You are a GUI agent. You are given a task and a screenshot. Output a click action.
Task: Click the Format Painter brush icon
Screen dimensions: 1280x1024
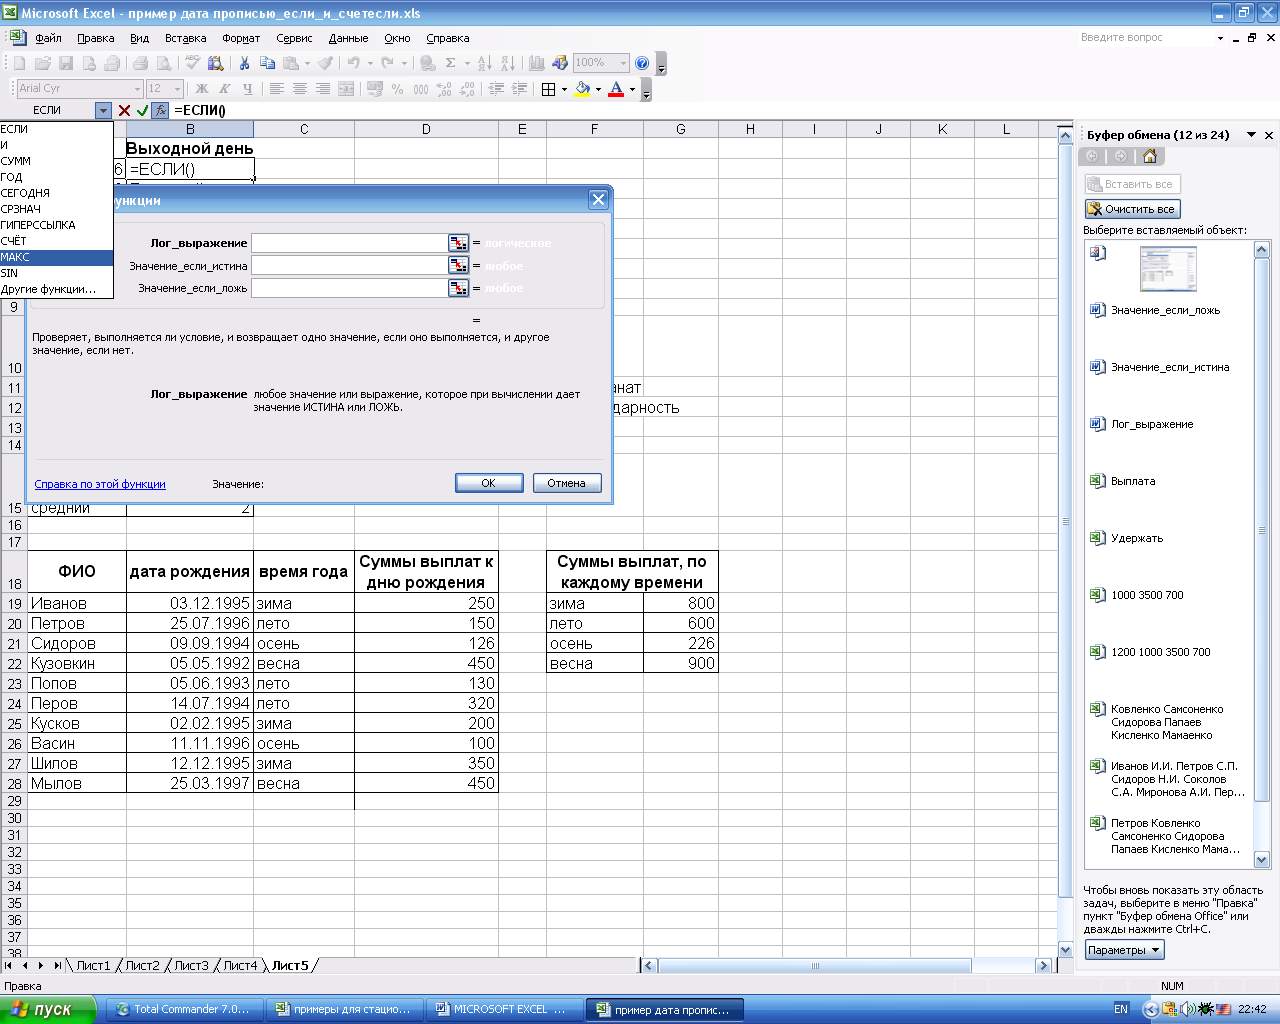(325, 63)
